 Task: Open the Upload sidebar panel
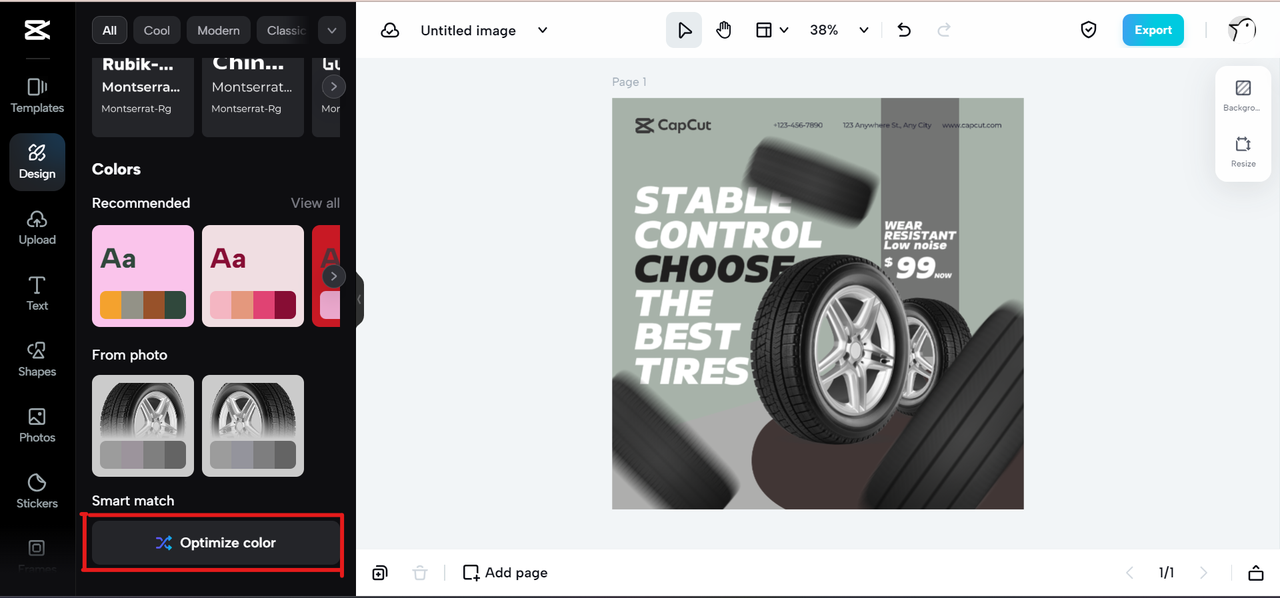(x=37, y=228)
